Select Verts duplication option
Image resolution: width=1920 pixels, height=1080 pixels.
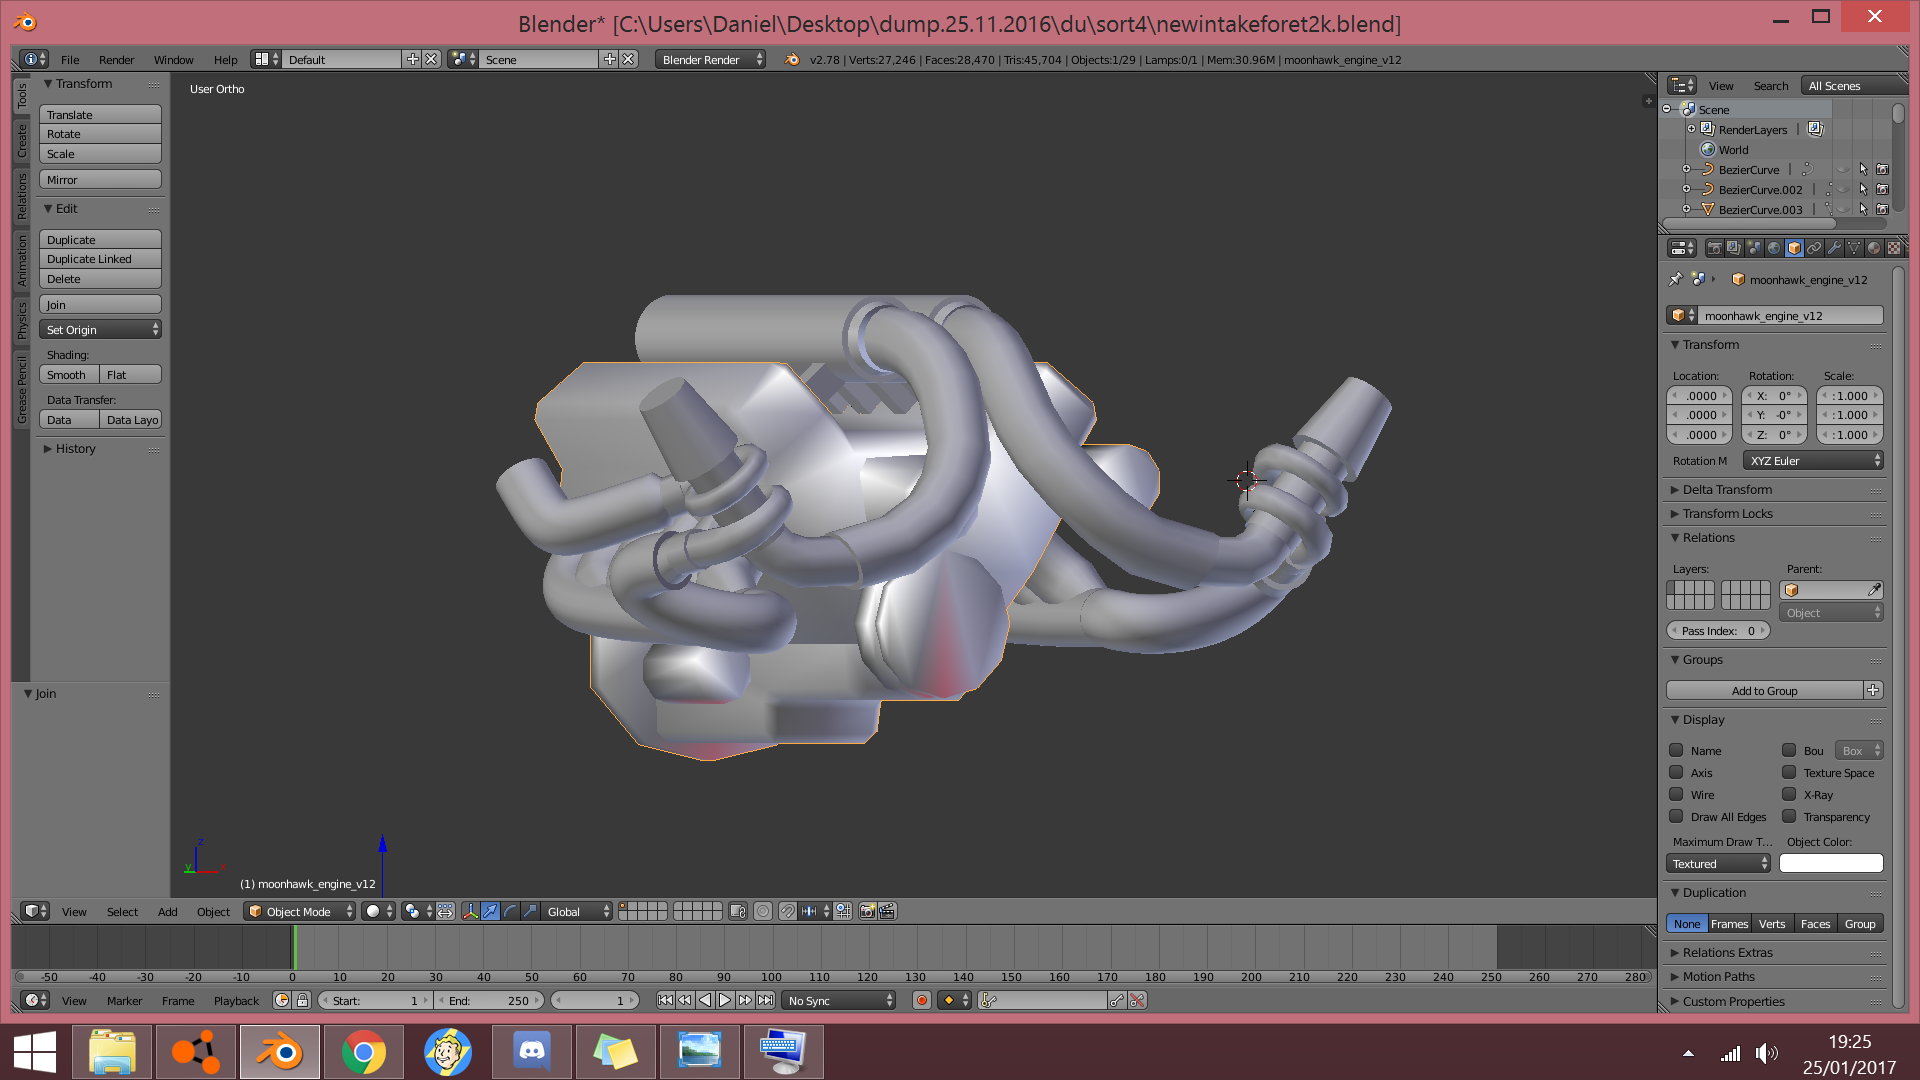tap(1772, 923)
